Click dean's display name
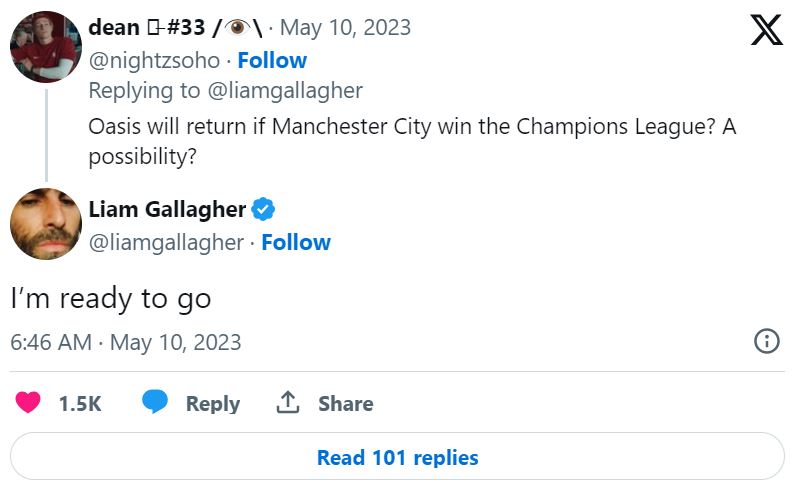This screenshot has height=487, width=803. [114, 28]
